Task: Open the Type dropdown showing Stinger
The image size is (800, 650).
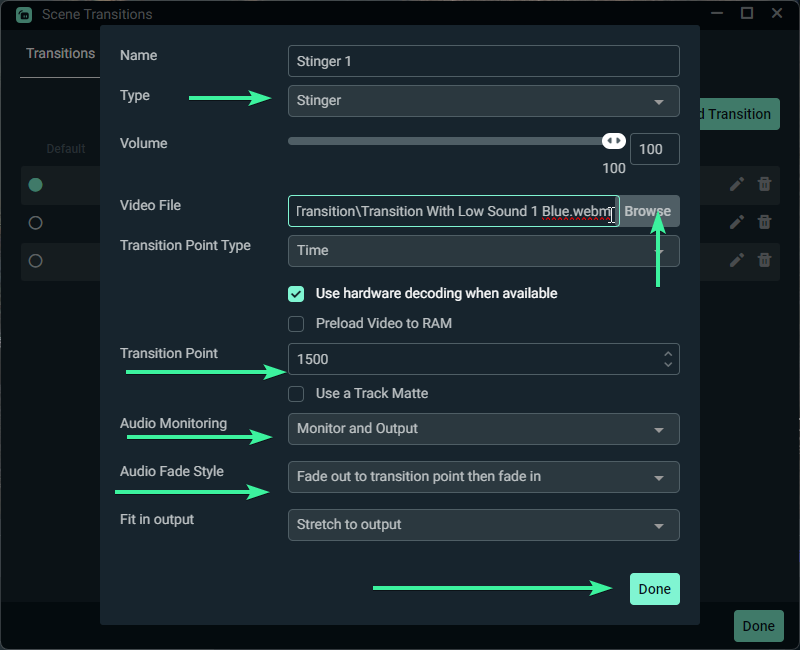Action: coord(484,101)
